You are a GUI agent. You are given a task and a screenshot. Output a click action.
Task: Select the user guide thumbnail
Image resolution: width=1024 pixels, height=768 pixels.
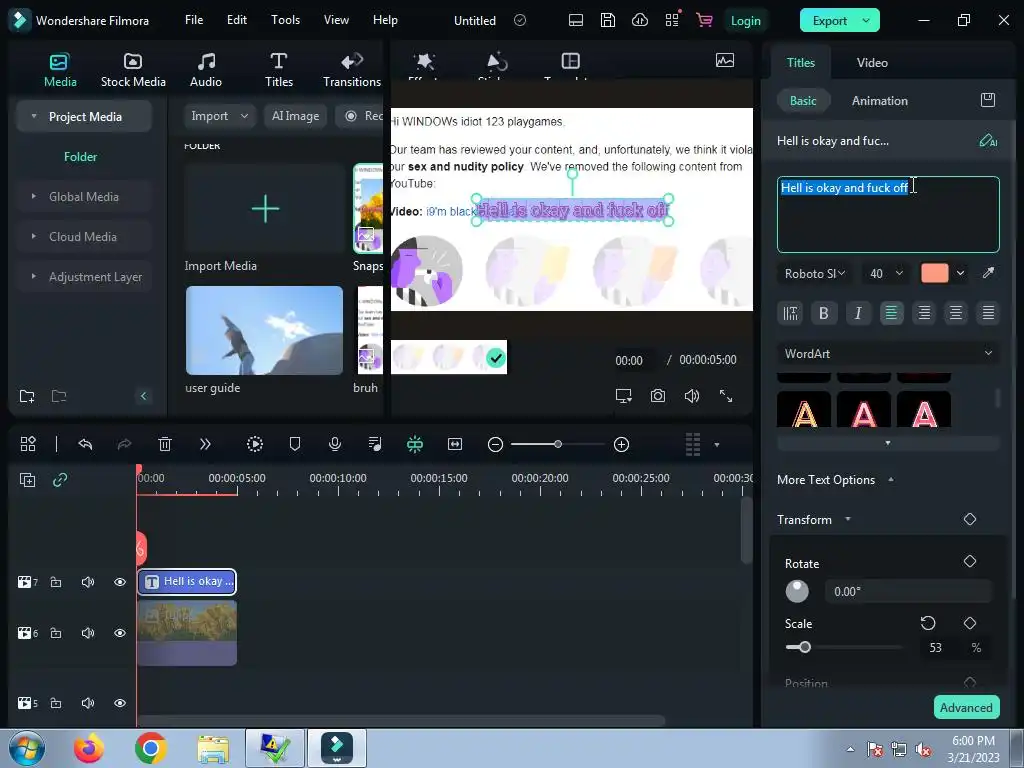[264, 330]
